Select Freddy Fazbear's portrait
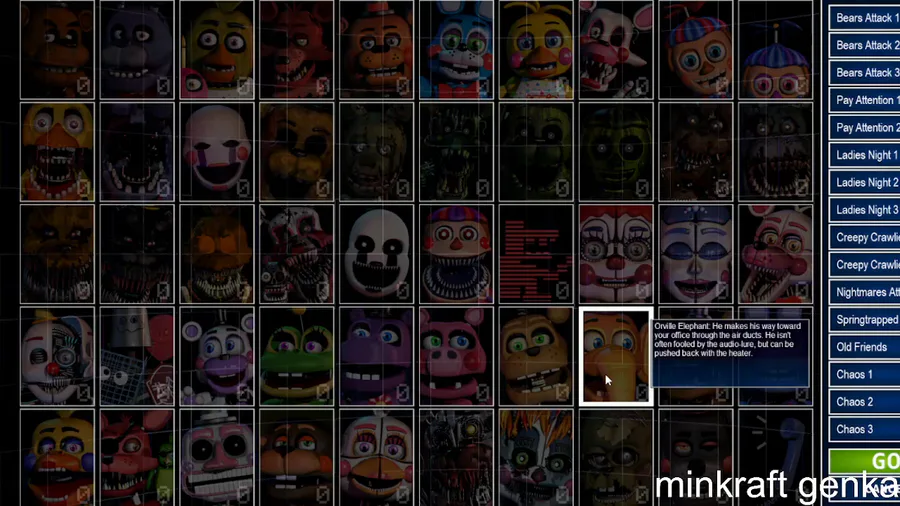This screenshot has height=506, width=900. [57, 49]
